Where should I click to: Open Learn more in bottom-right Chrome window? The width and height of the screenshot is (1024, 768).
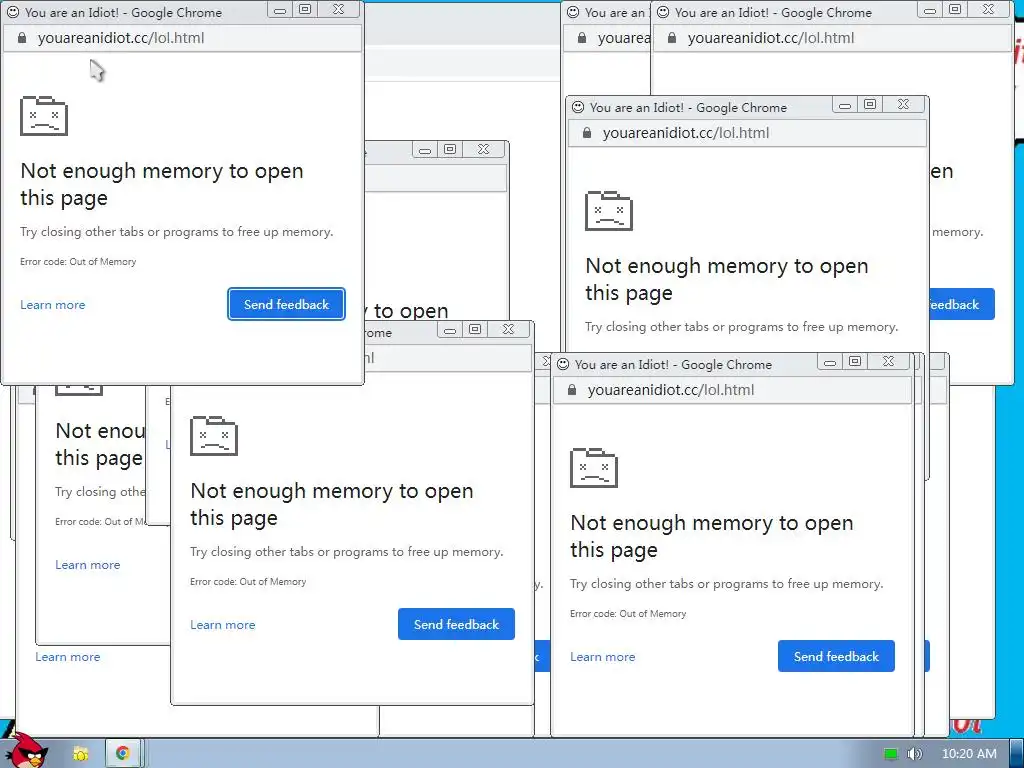[602, 657]
